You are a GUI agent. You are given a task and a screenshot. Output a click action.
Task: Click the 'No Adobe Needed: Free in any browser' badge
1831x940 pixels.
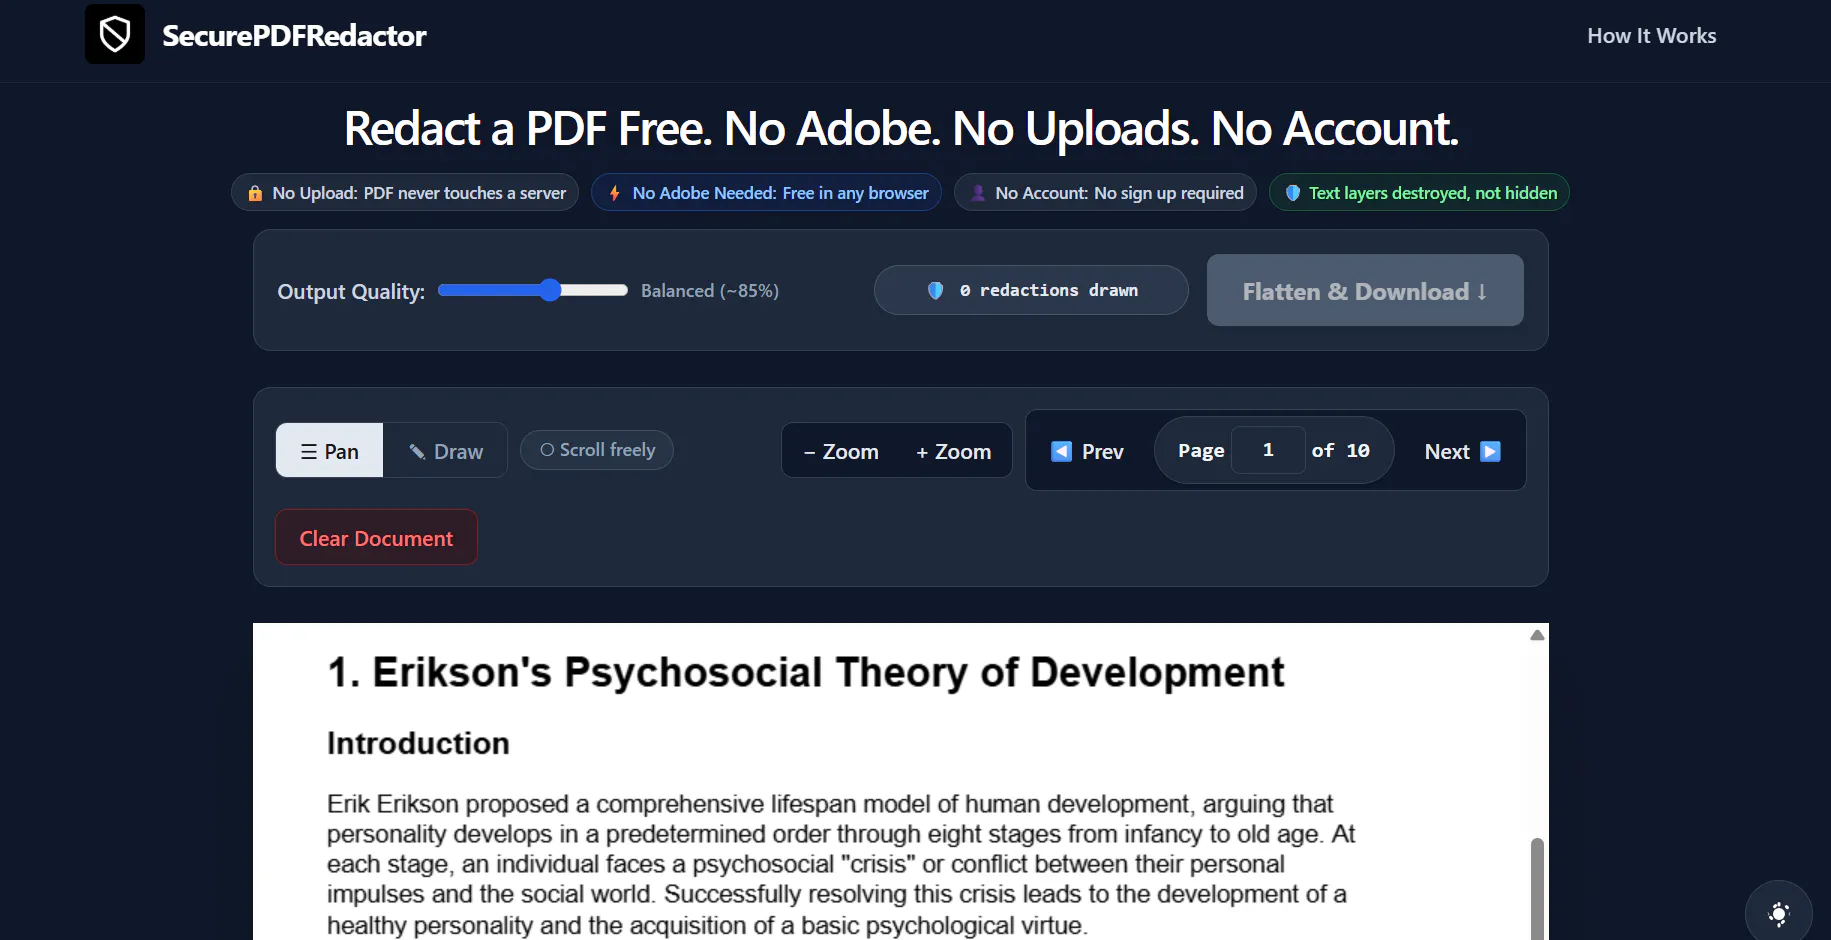[766, 193]
